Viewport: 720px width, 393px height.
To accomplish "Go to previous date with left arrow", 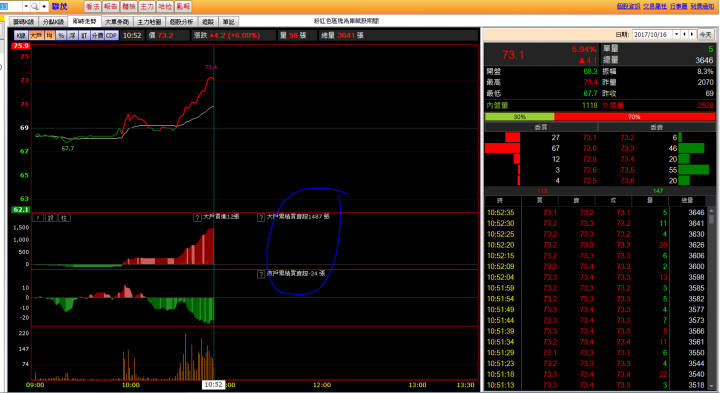I will click(x=685, y=34).
